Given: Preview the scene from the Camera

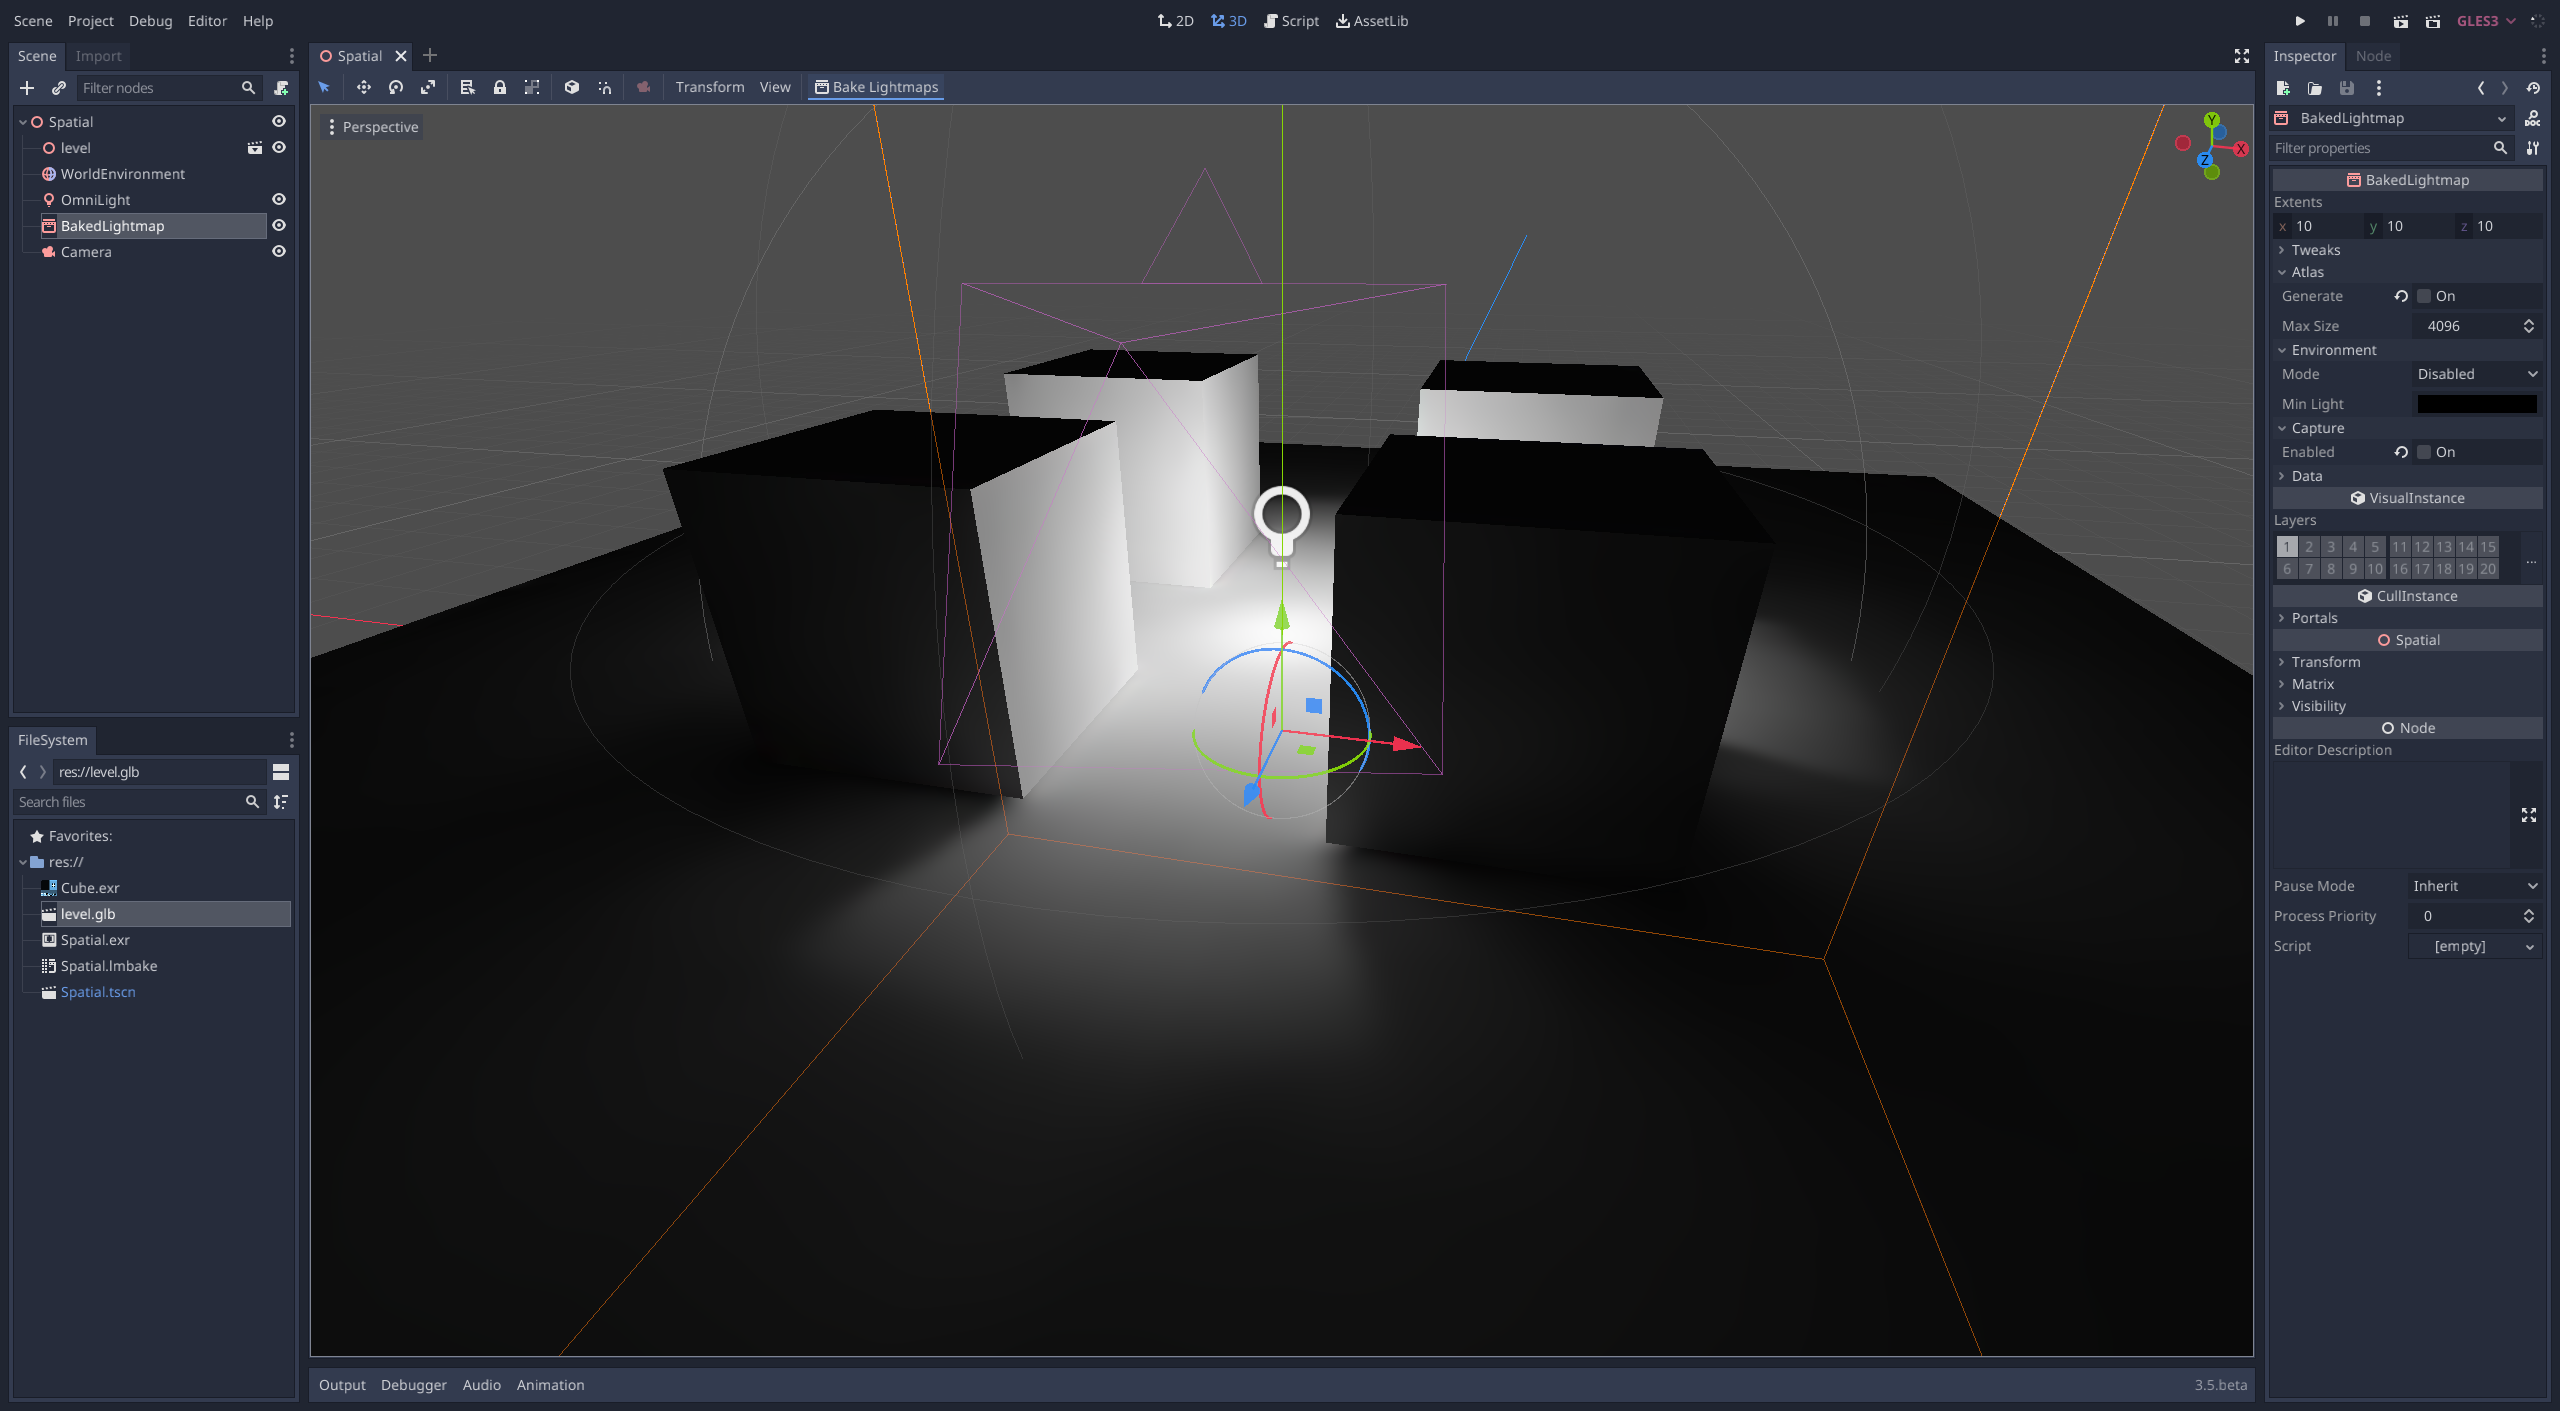Looking at the screenshot, I should (x=643, y=87).
